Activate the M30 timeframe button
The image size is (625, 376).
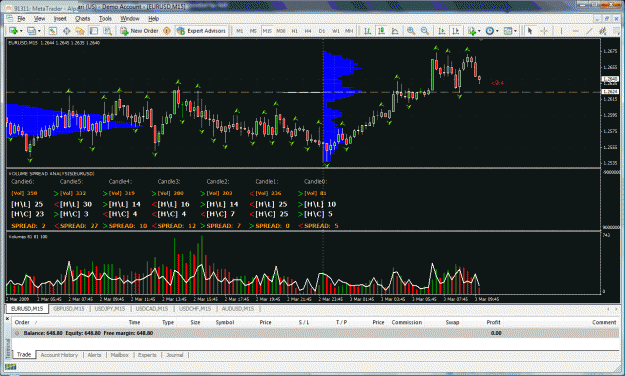tap(281, 31)
